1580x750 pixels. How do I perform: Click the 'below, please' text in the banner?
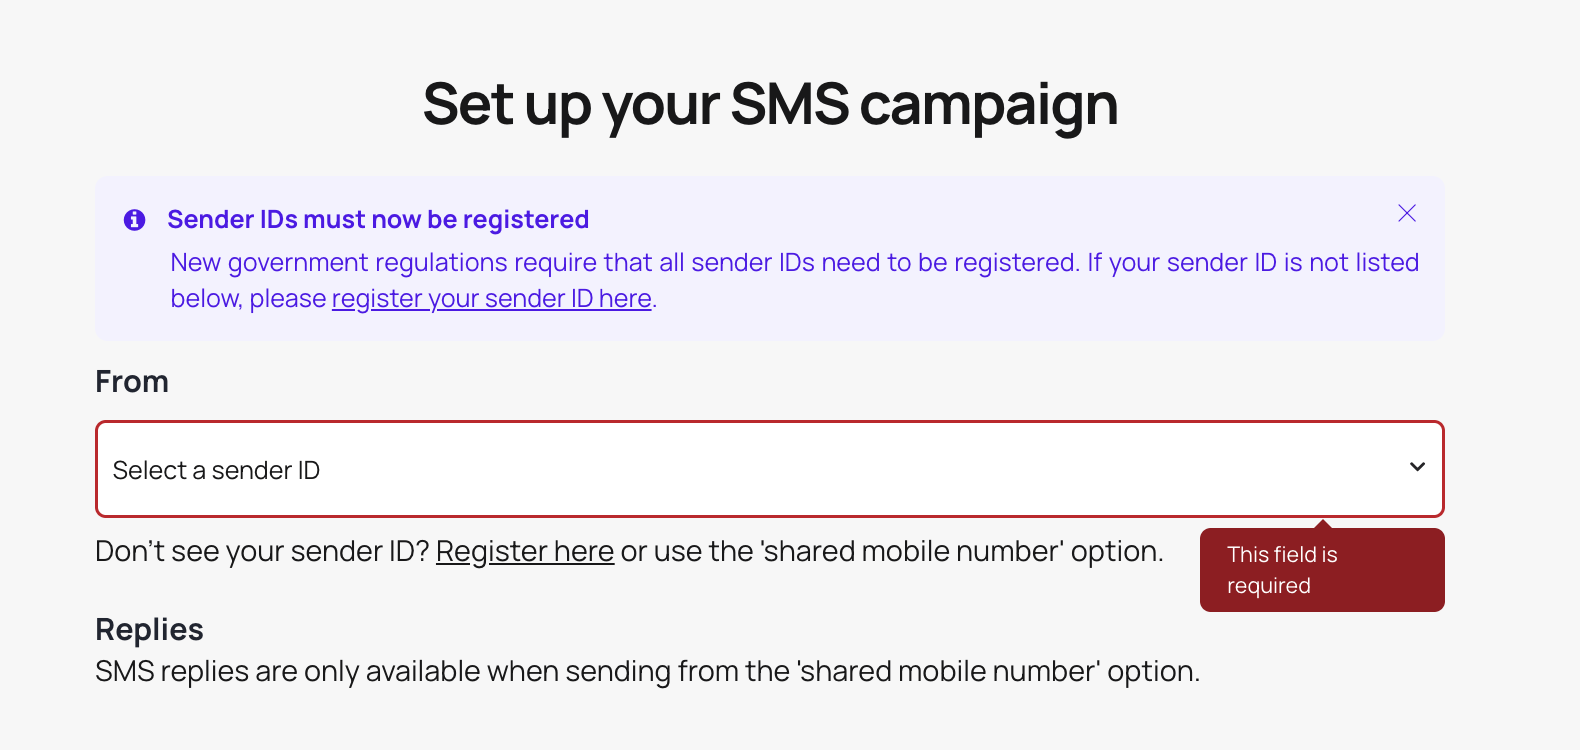(x=248, y=299)
